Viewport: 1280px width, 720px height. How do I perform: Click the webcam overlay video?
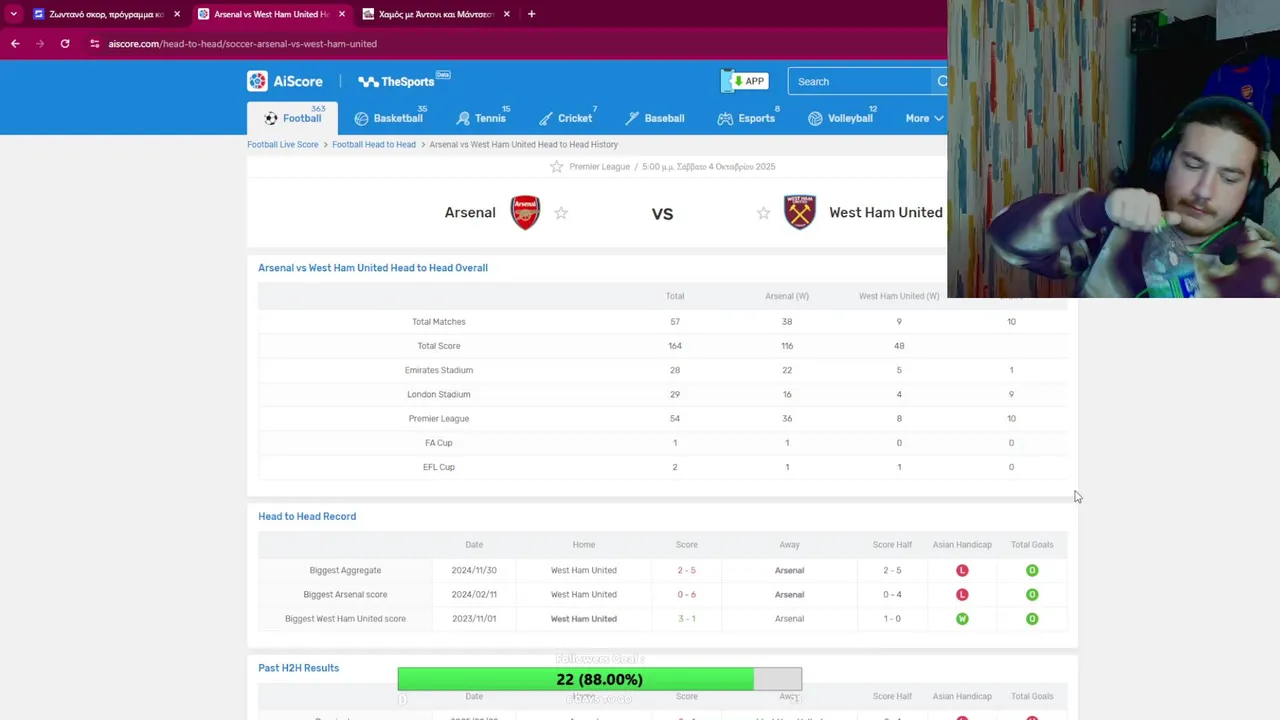[1113, 149]
